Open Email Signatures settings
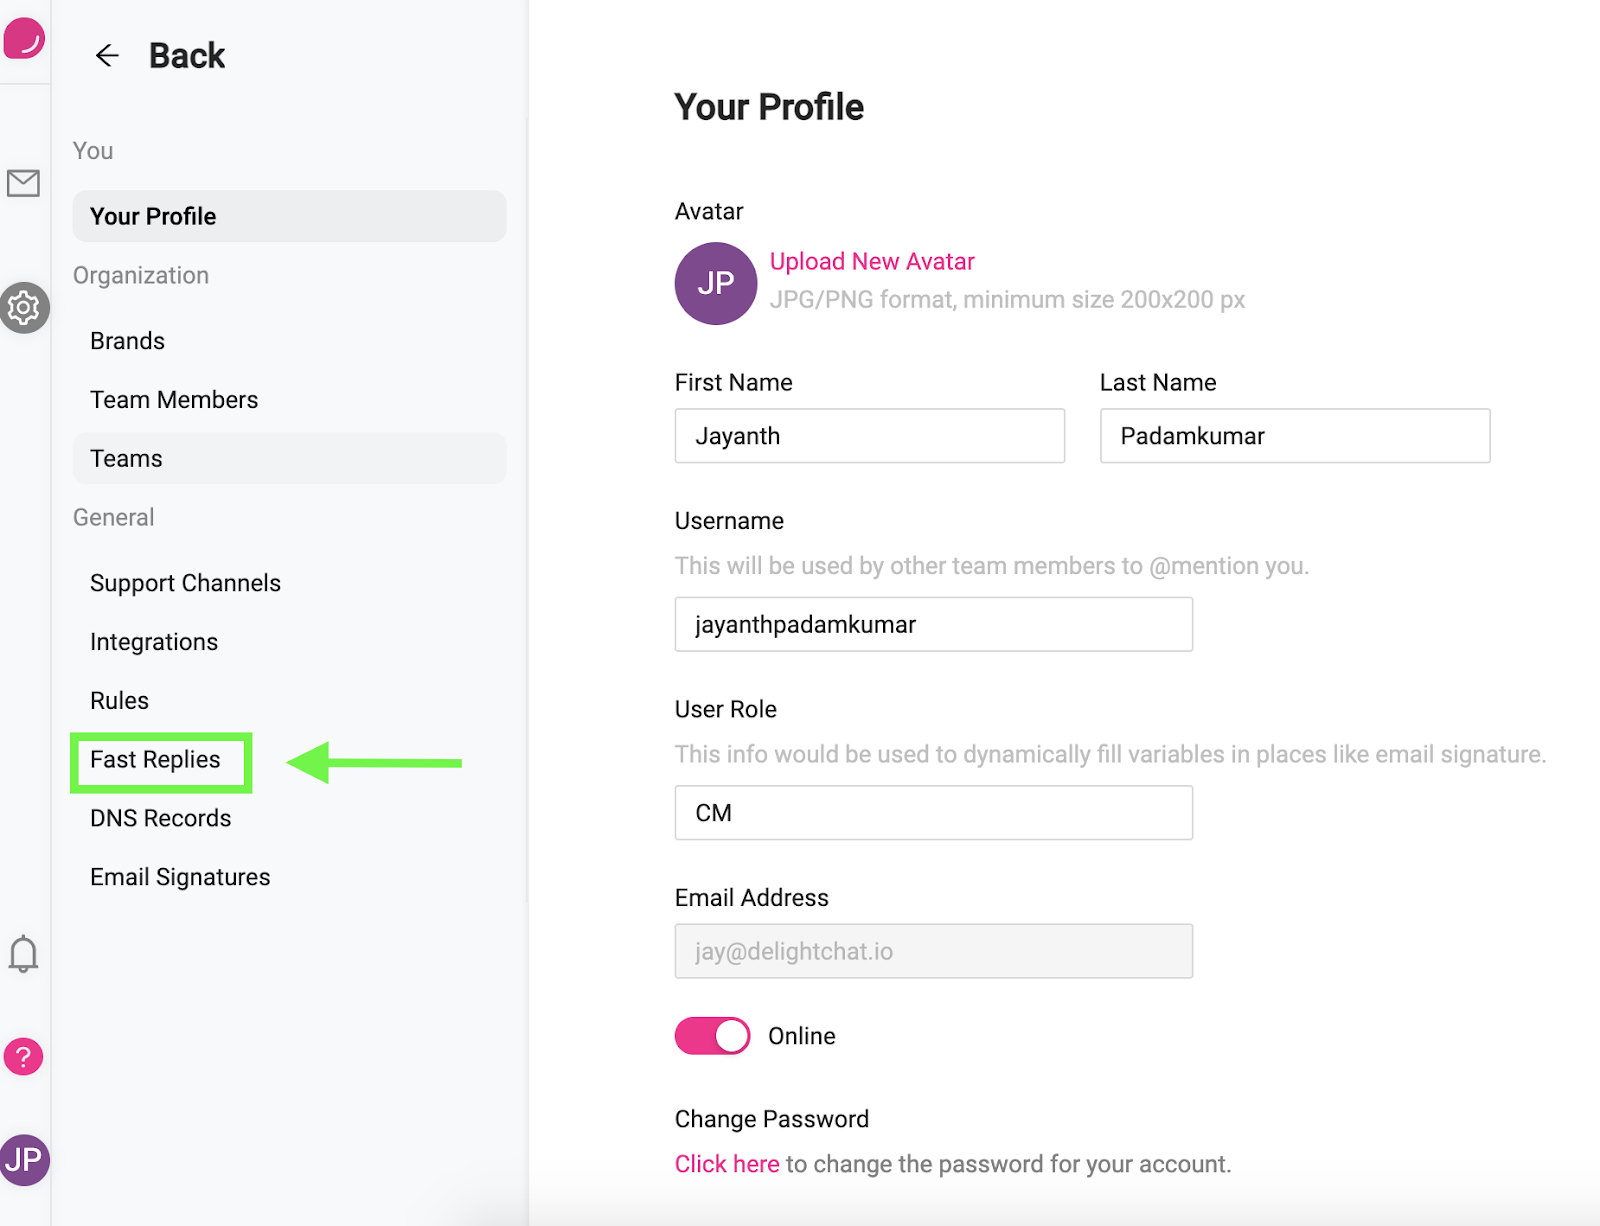This screenshot has height=1226, width=1600. (x=180, y=877)
